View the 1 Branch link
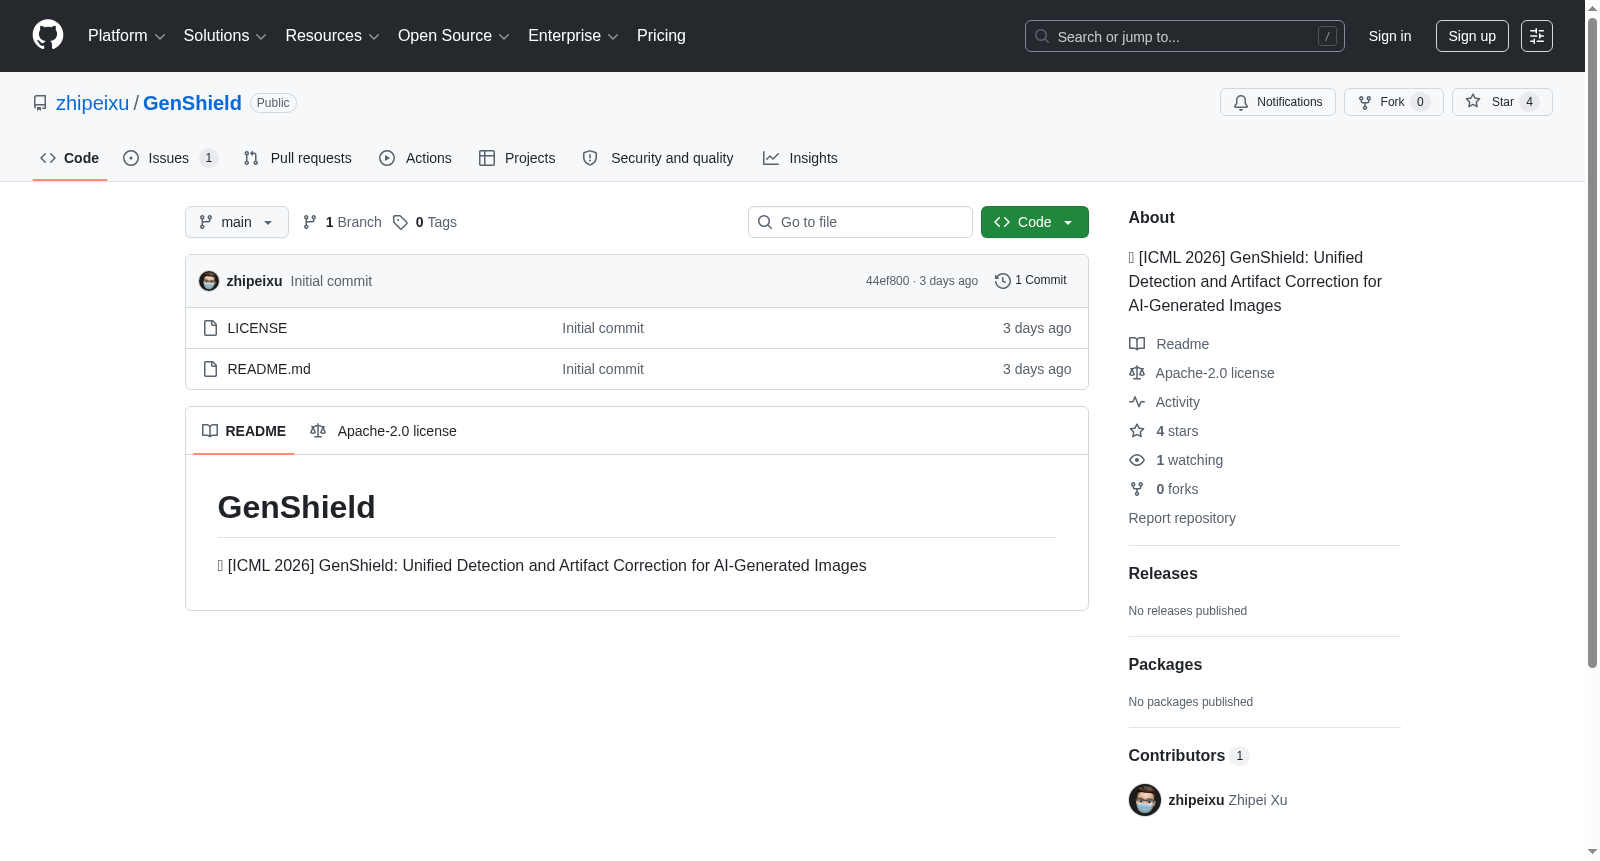 [x=342, y=222]
